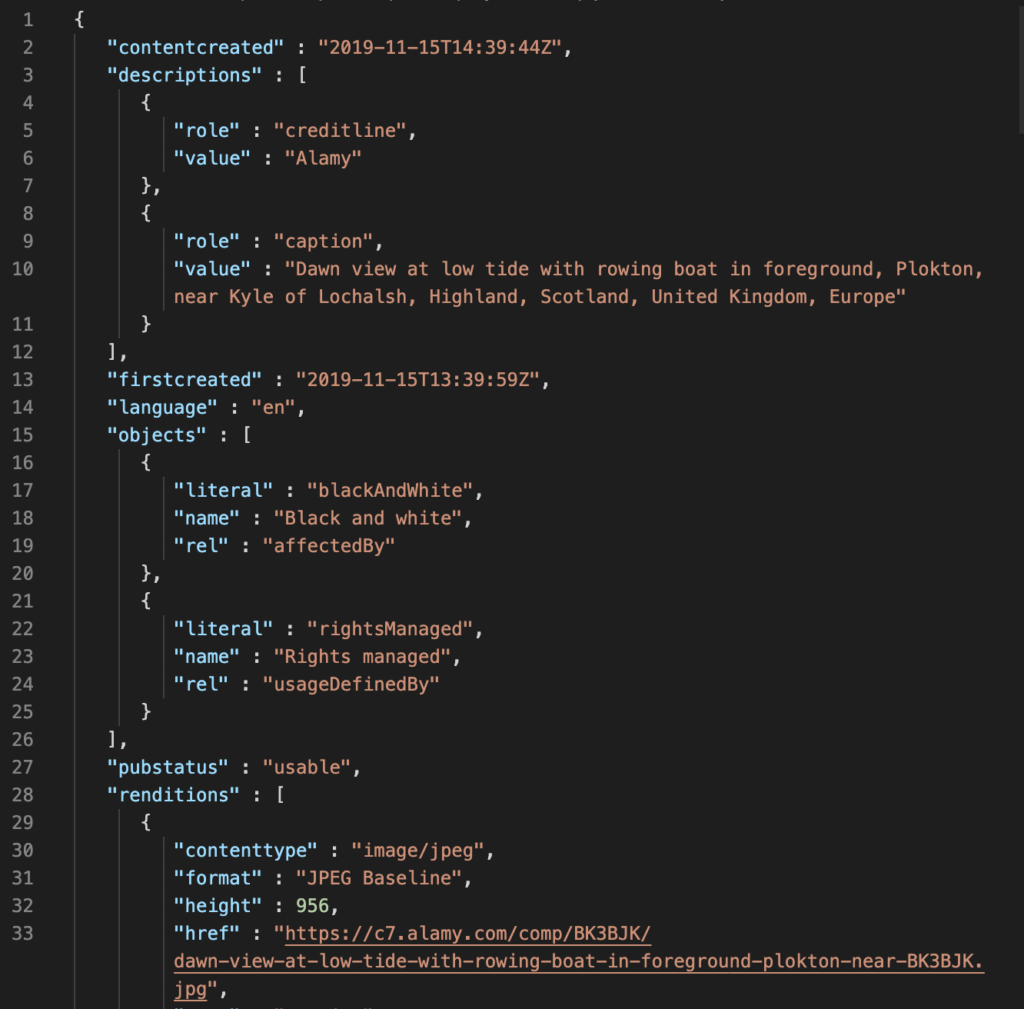Click the "height" key
The height and width of the screenshot is (1009, 1024).
(x=217, y=906)
